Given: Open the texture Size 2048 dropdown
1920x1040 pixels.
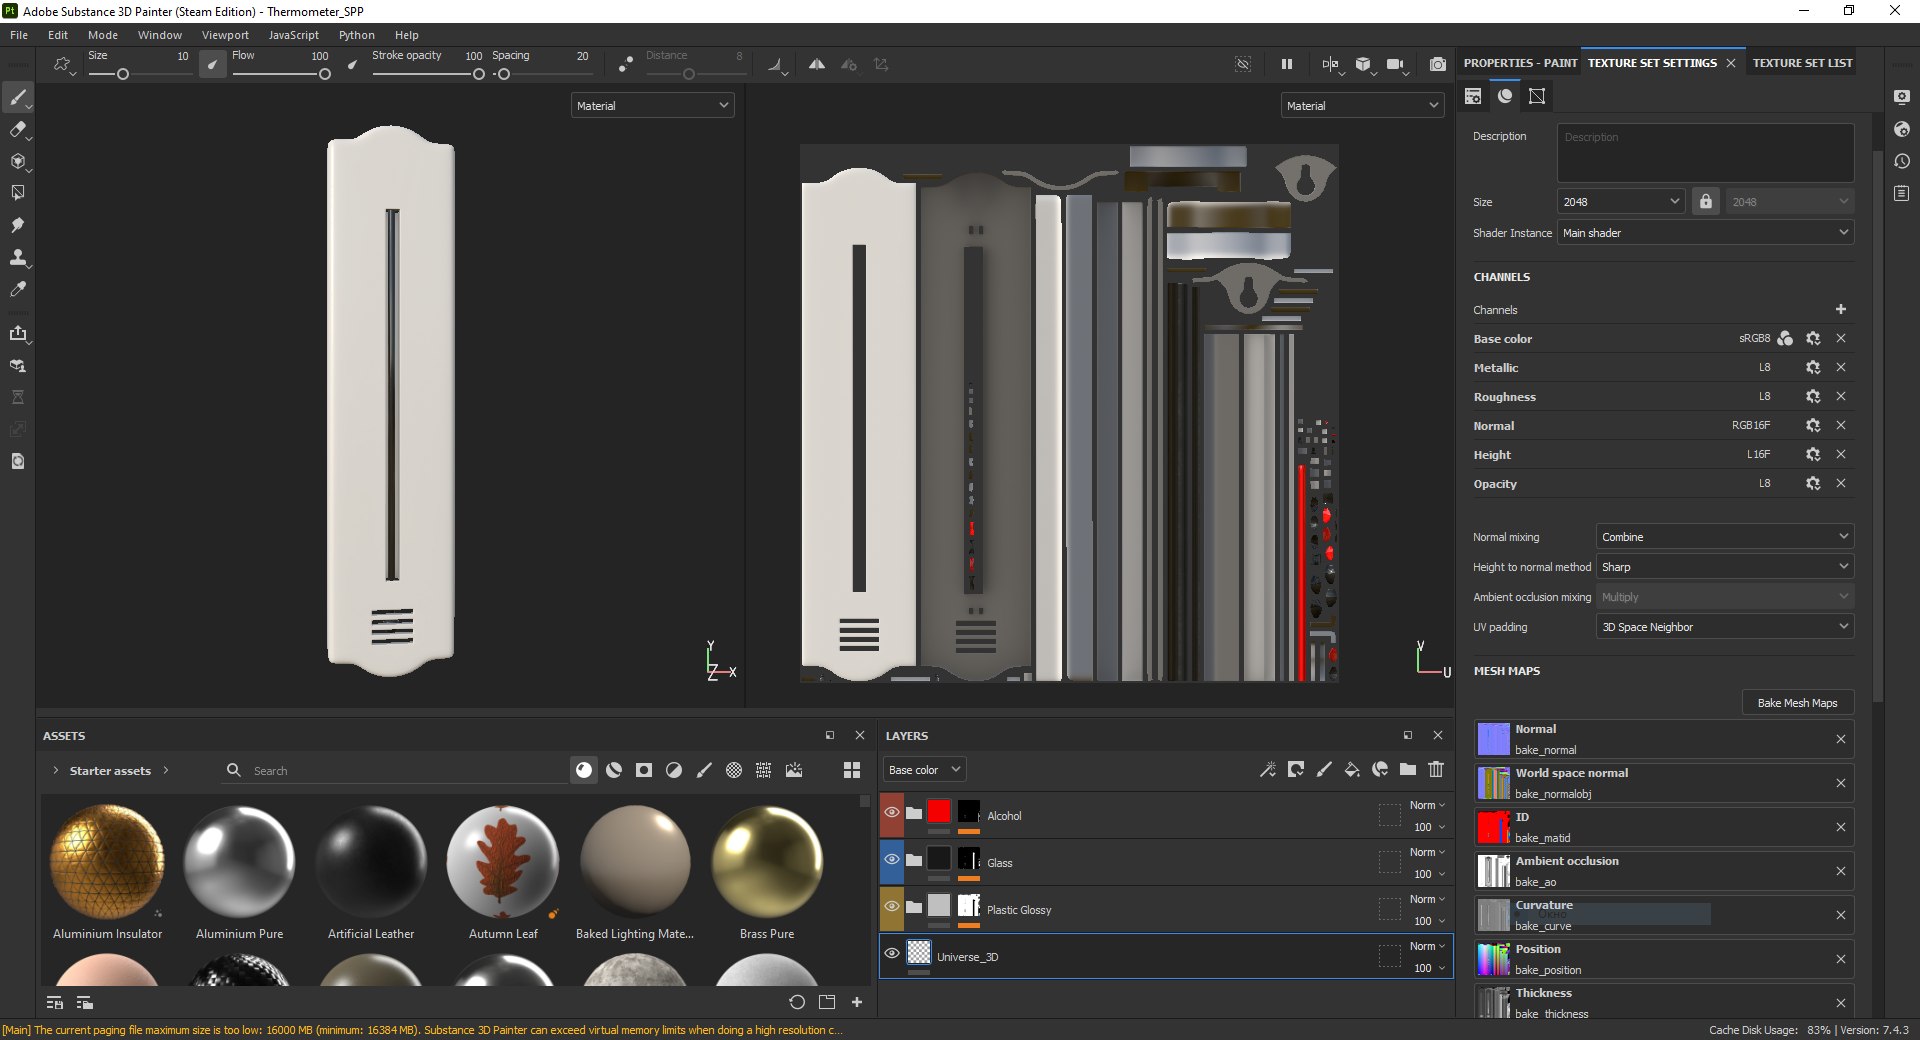Looking at the screenshot, I should pyautogui.click(x=1621, y=202).
